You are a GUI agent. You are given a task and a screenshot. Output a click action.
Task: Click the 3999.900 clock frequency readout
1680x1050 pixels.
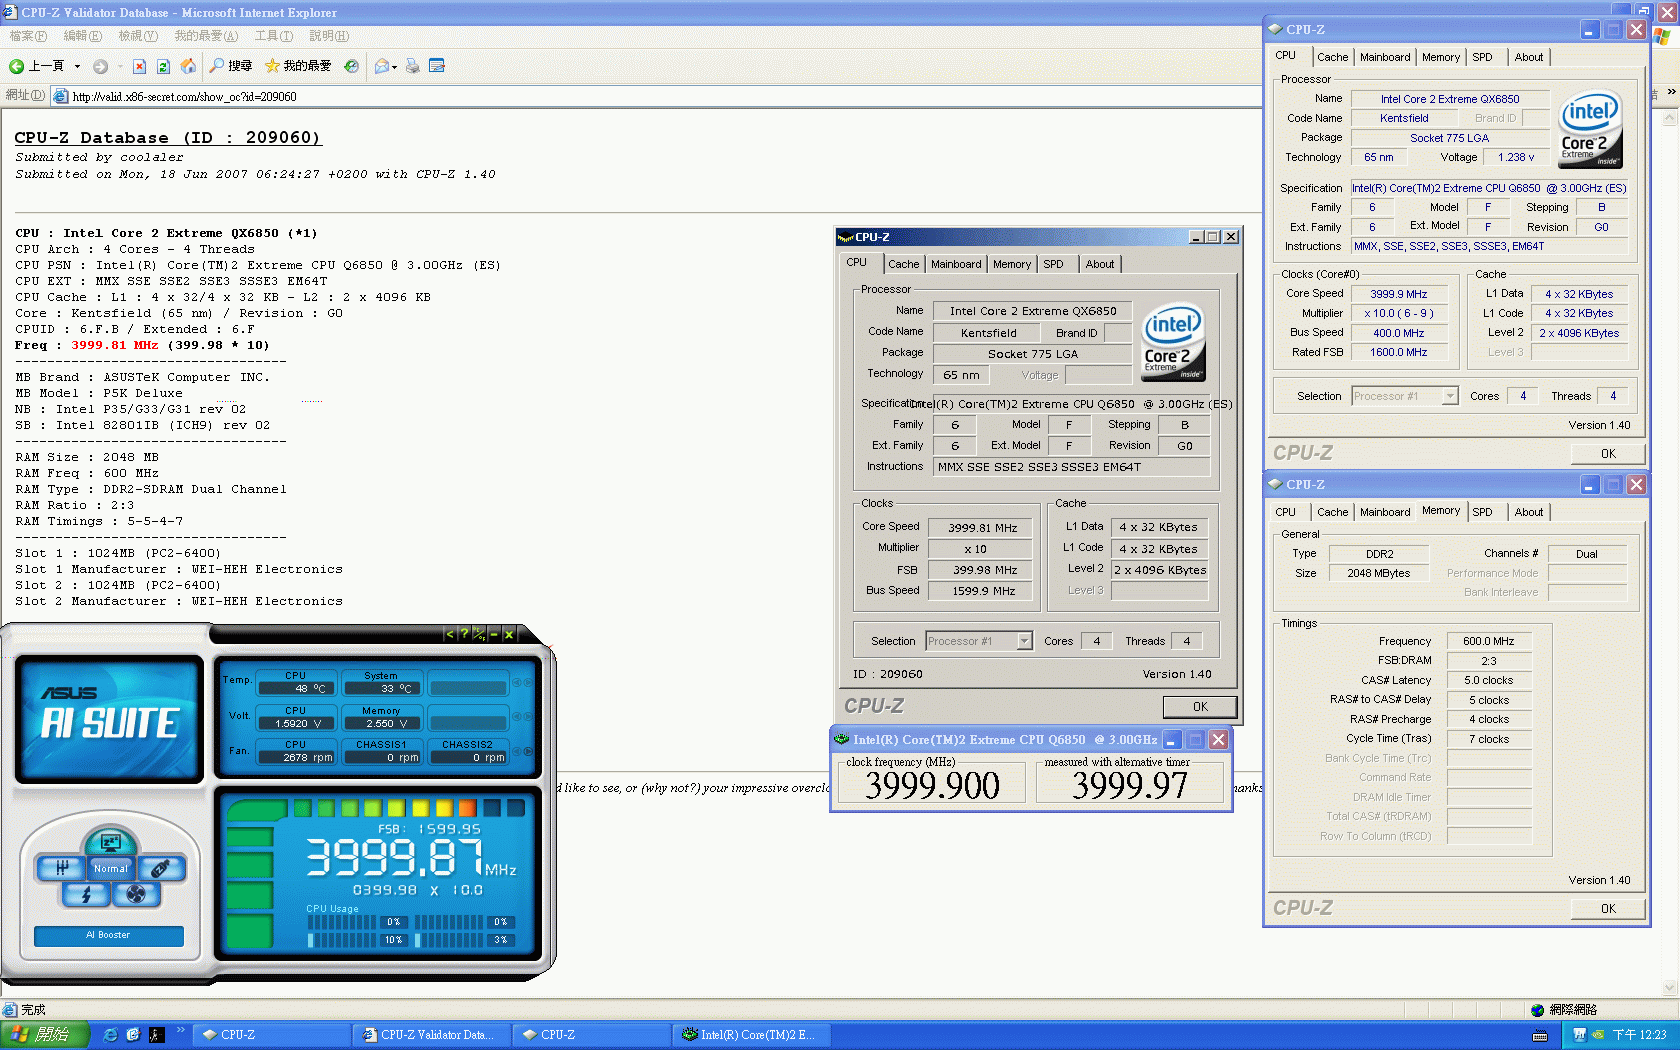932,786
